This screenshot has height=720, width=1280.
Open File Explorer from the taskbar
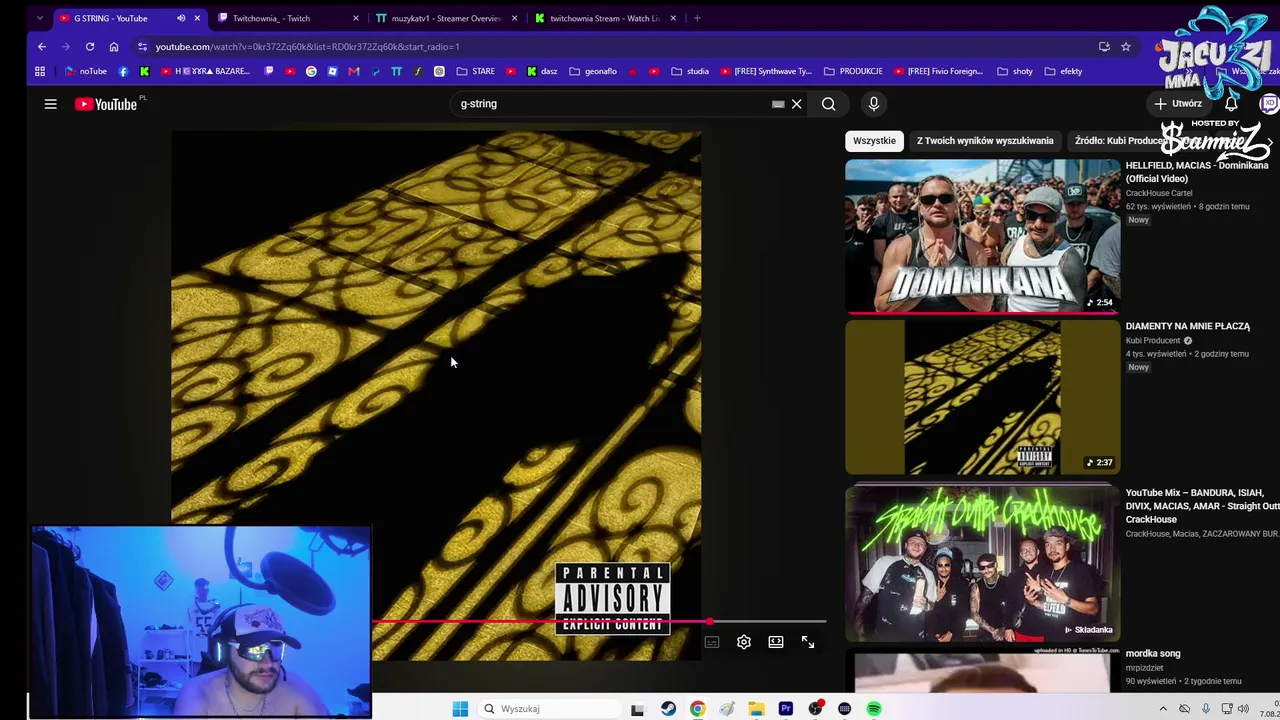click(756, 709)
